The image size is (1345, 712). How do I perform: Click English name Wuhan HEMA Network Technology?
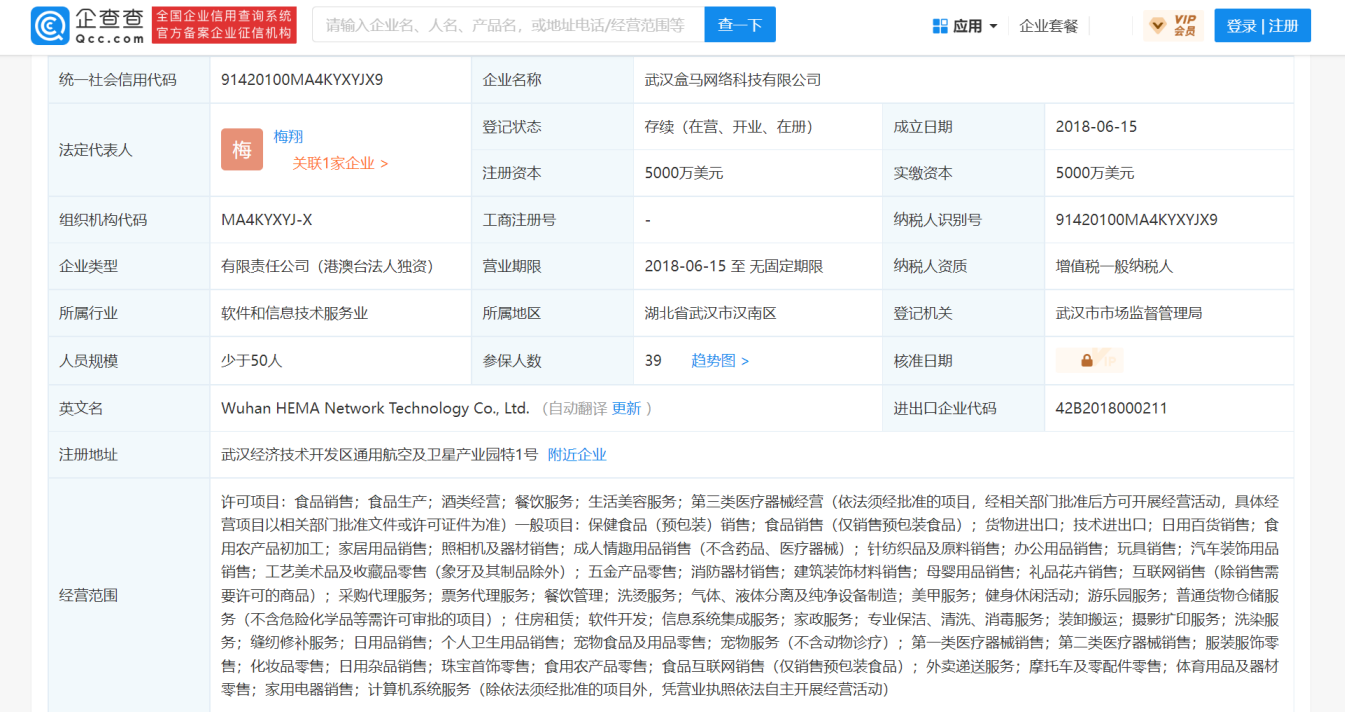[375, 408]
